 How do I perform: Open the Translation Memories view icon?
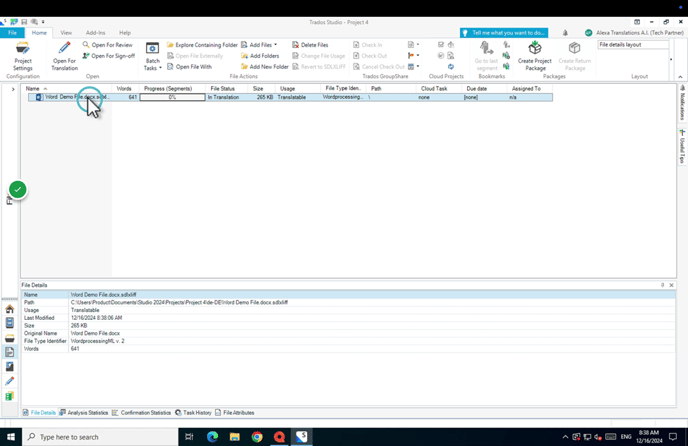10,396
